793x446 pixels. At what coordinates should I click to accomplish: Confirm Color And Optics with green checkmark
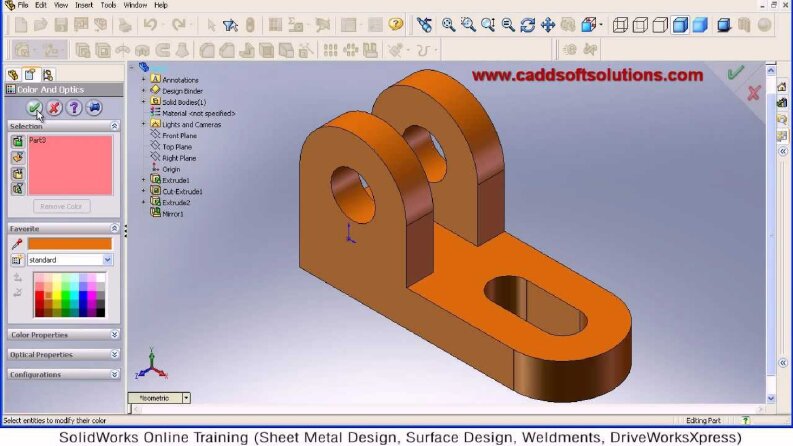pos(34,108)
